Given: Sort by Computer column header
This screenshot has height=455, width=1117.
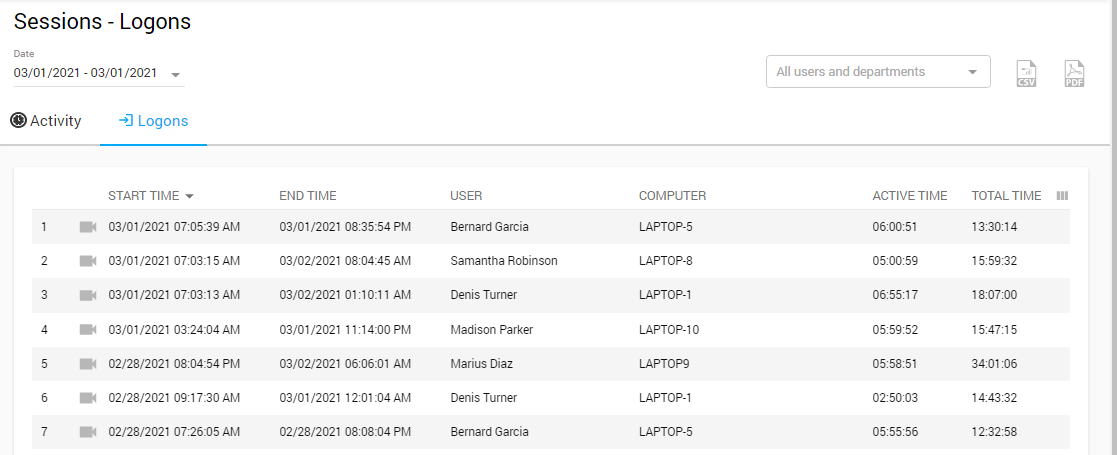Looking at the screenshot, I should tap(672, 196).
